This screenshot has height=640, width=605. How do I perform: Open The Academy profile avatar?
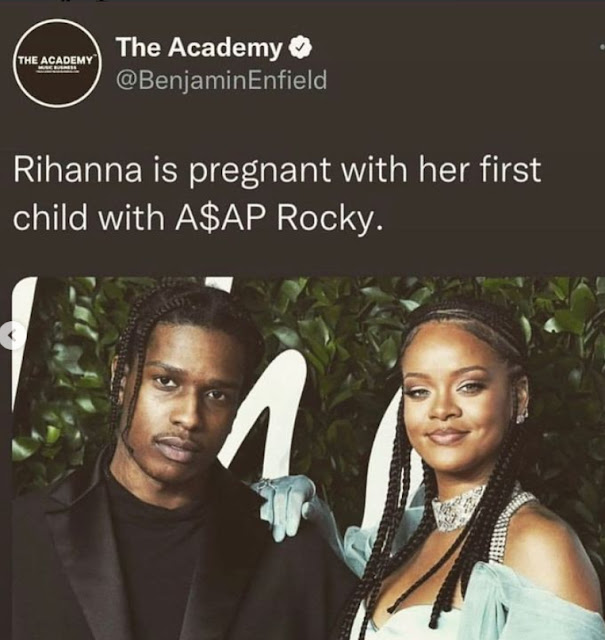pos(57,63)
